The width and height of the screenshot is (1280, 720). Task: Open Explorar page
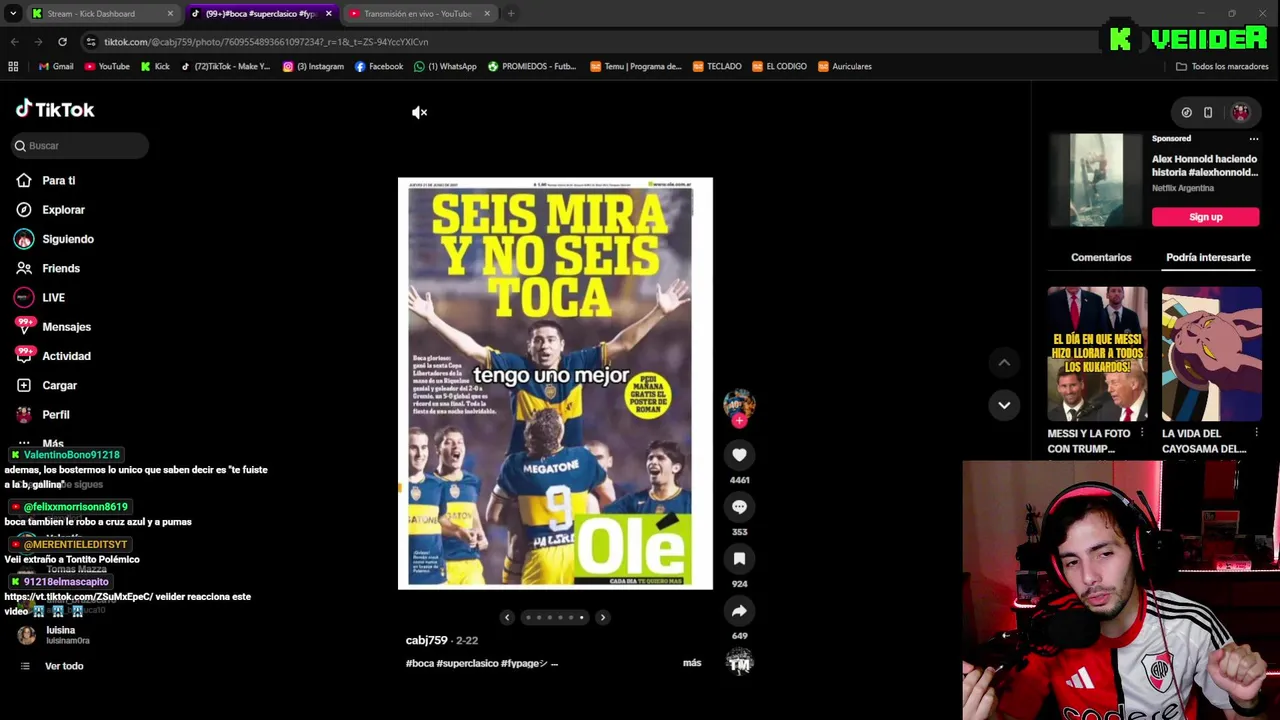[x=63, y=210]
